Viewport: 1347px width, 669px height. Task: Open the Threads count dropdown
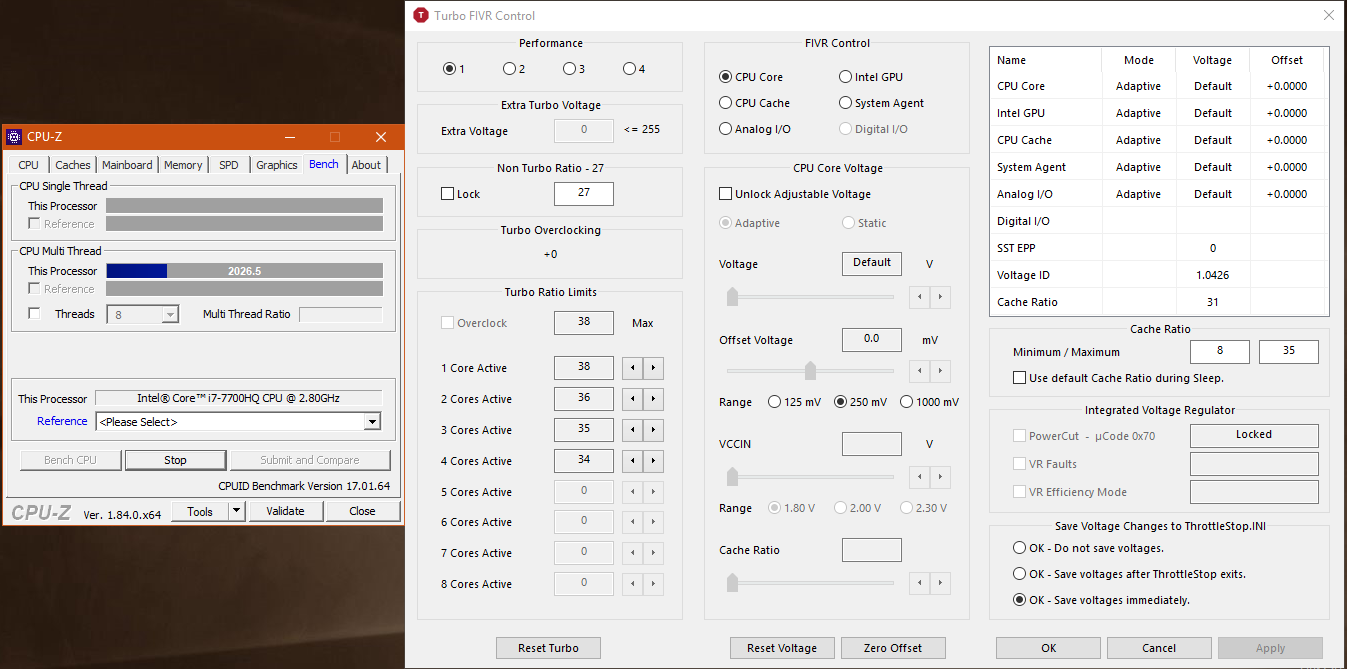pos(170,314)
